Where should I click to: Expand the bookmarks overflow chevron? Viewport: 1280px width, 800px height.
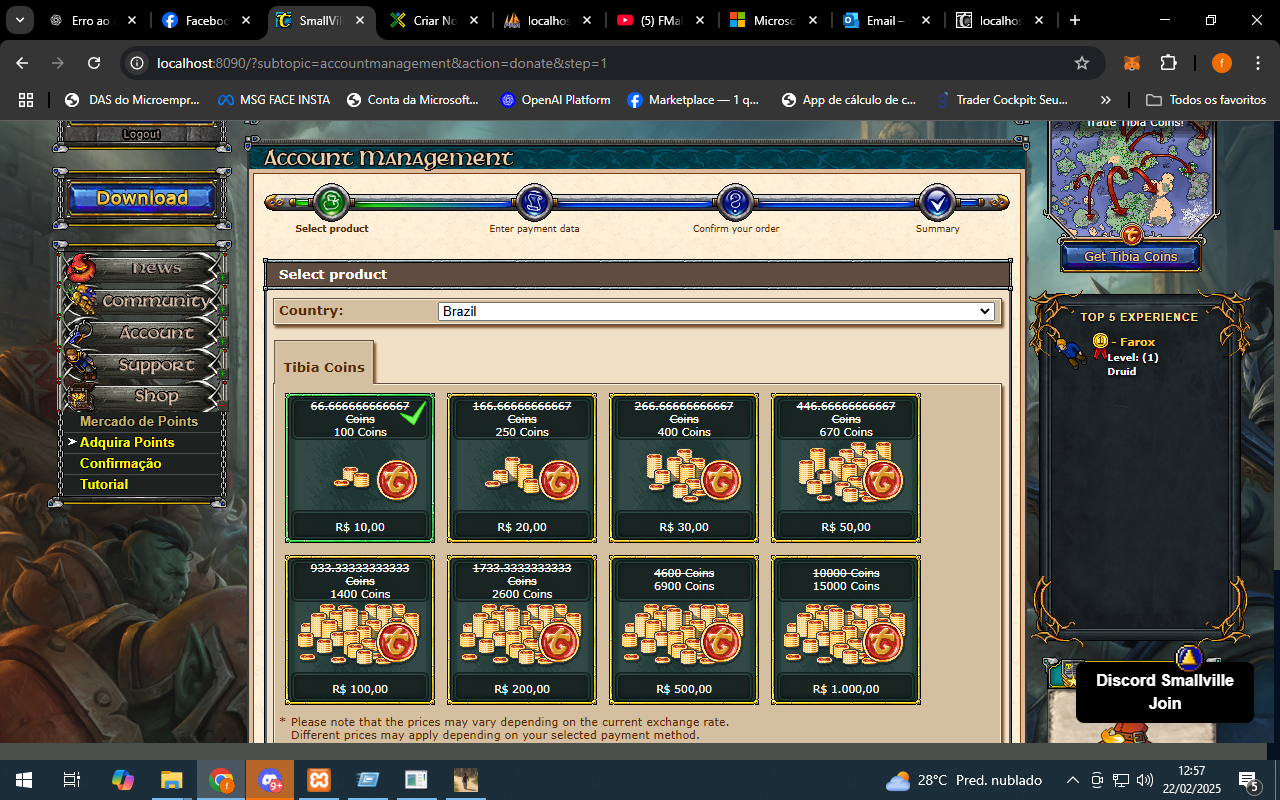coord(1105,100)
